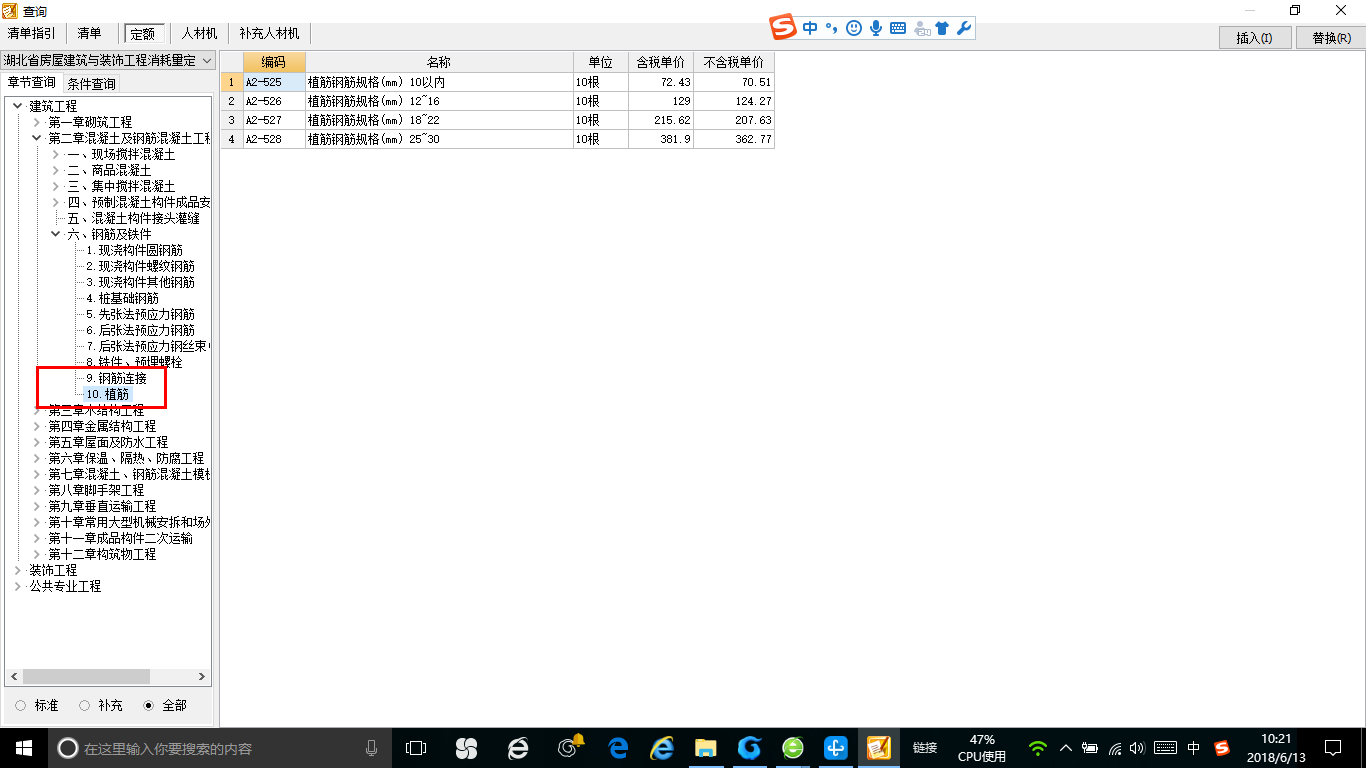Click the 插入(I) button
Image resolution: width=1366 pixels, height=768 pixels.
pyautogui.click(x=1254, y=38)
